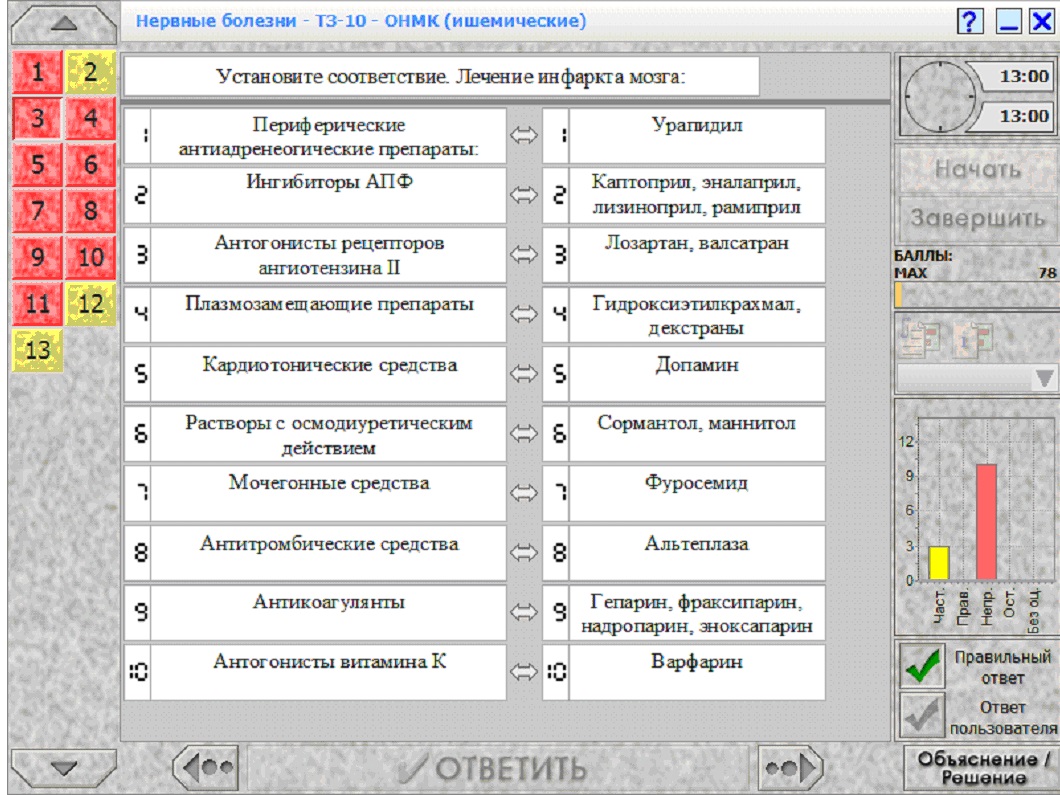This screenshot has width=1060, height=795.
Task: Click swap arrow for Сормантол row
Action: pos(523,433)
